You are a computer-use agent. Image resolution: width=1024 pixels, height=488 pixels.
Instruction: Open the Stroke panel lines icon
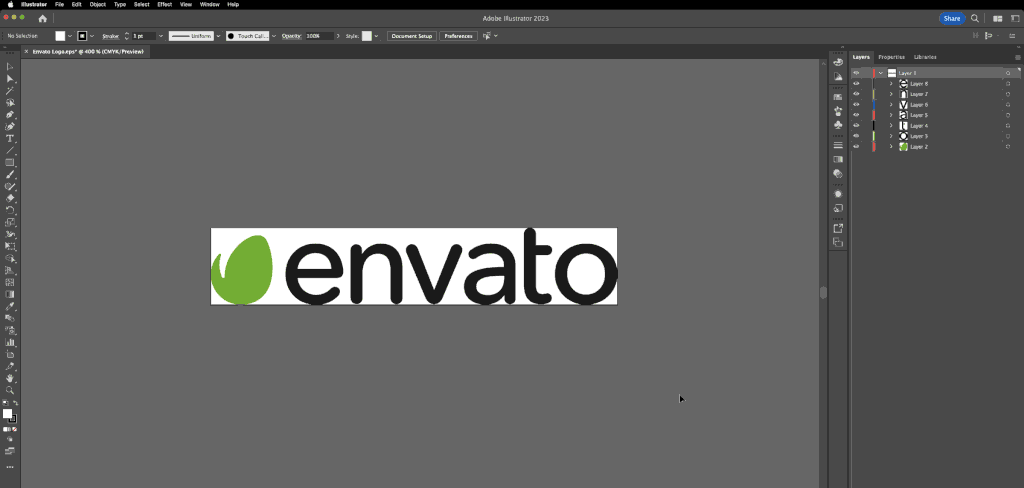coord(838,145)
